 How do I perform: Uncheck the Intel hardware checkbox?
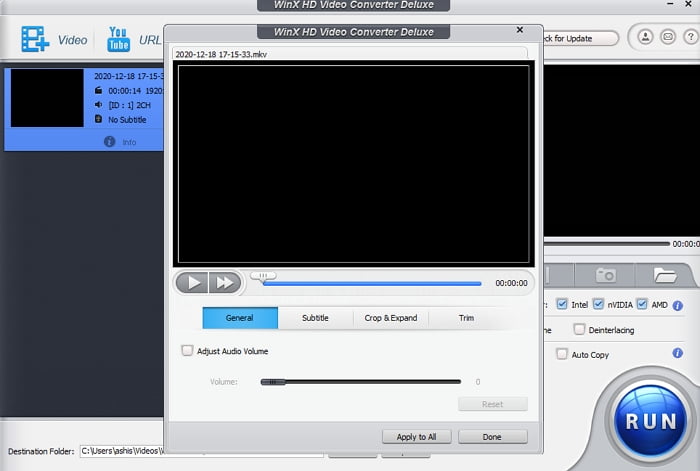click(x=562, y=304)
